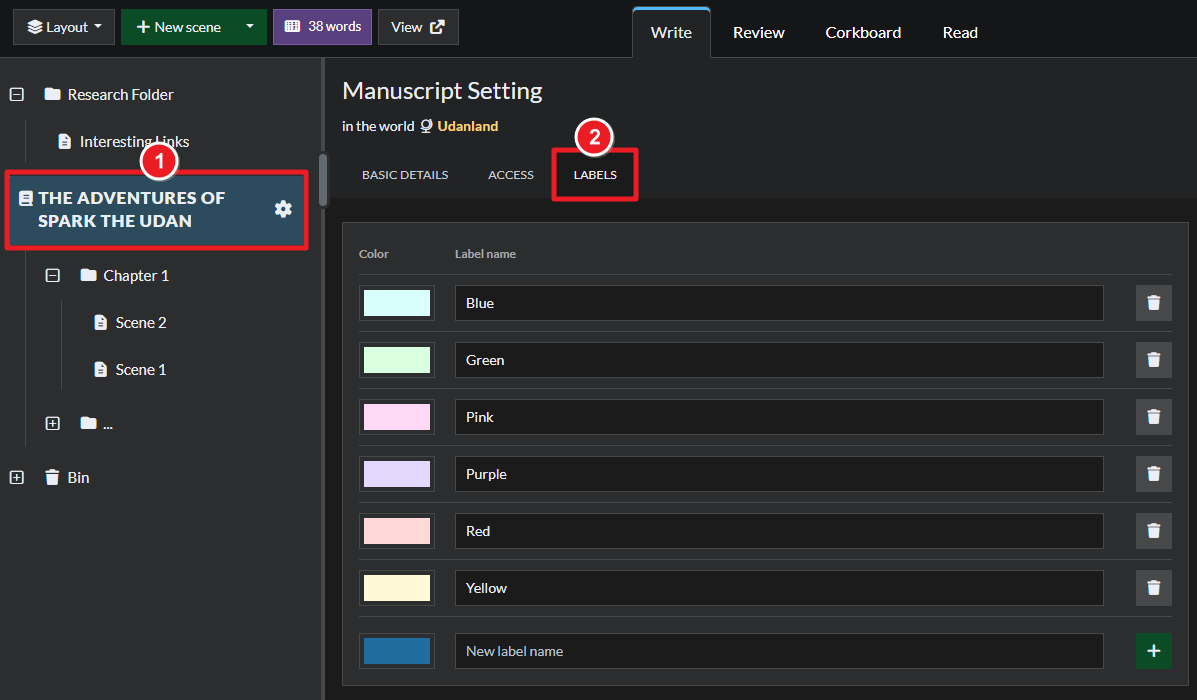This screenshot has height=700, width=1197.
Task: Delete the Purple label
Action: (1153, 474)
